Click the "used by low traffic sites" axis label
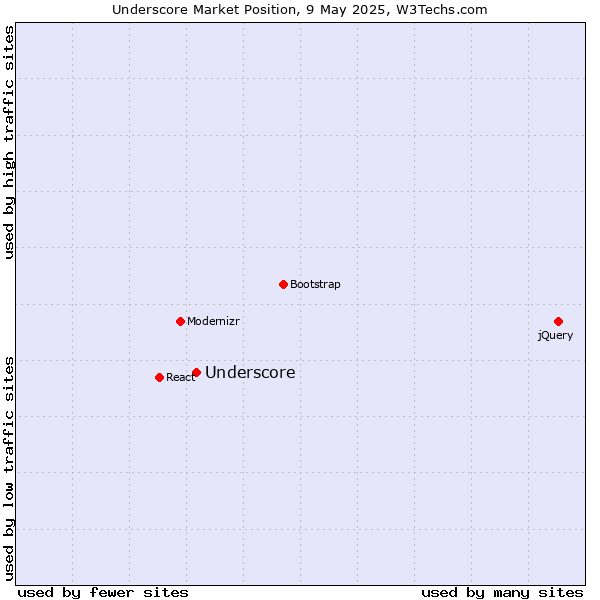 pos(9,469)
